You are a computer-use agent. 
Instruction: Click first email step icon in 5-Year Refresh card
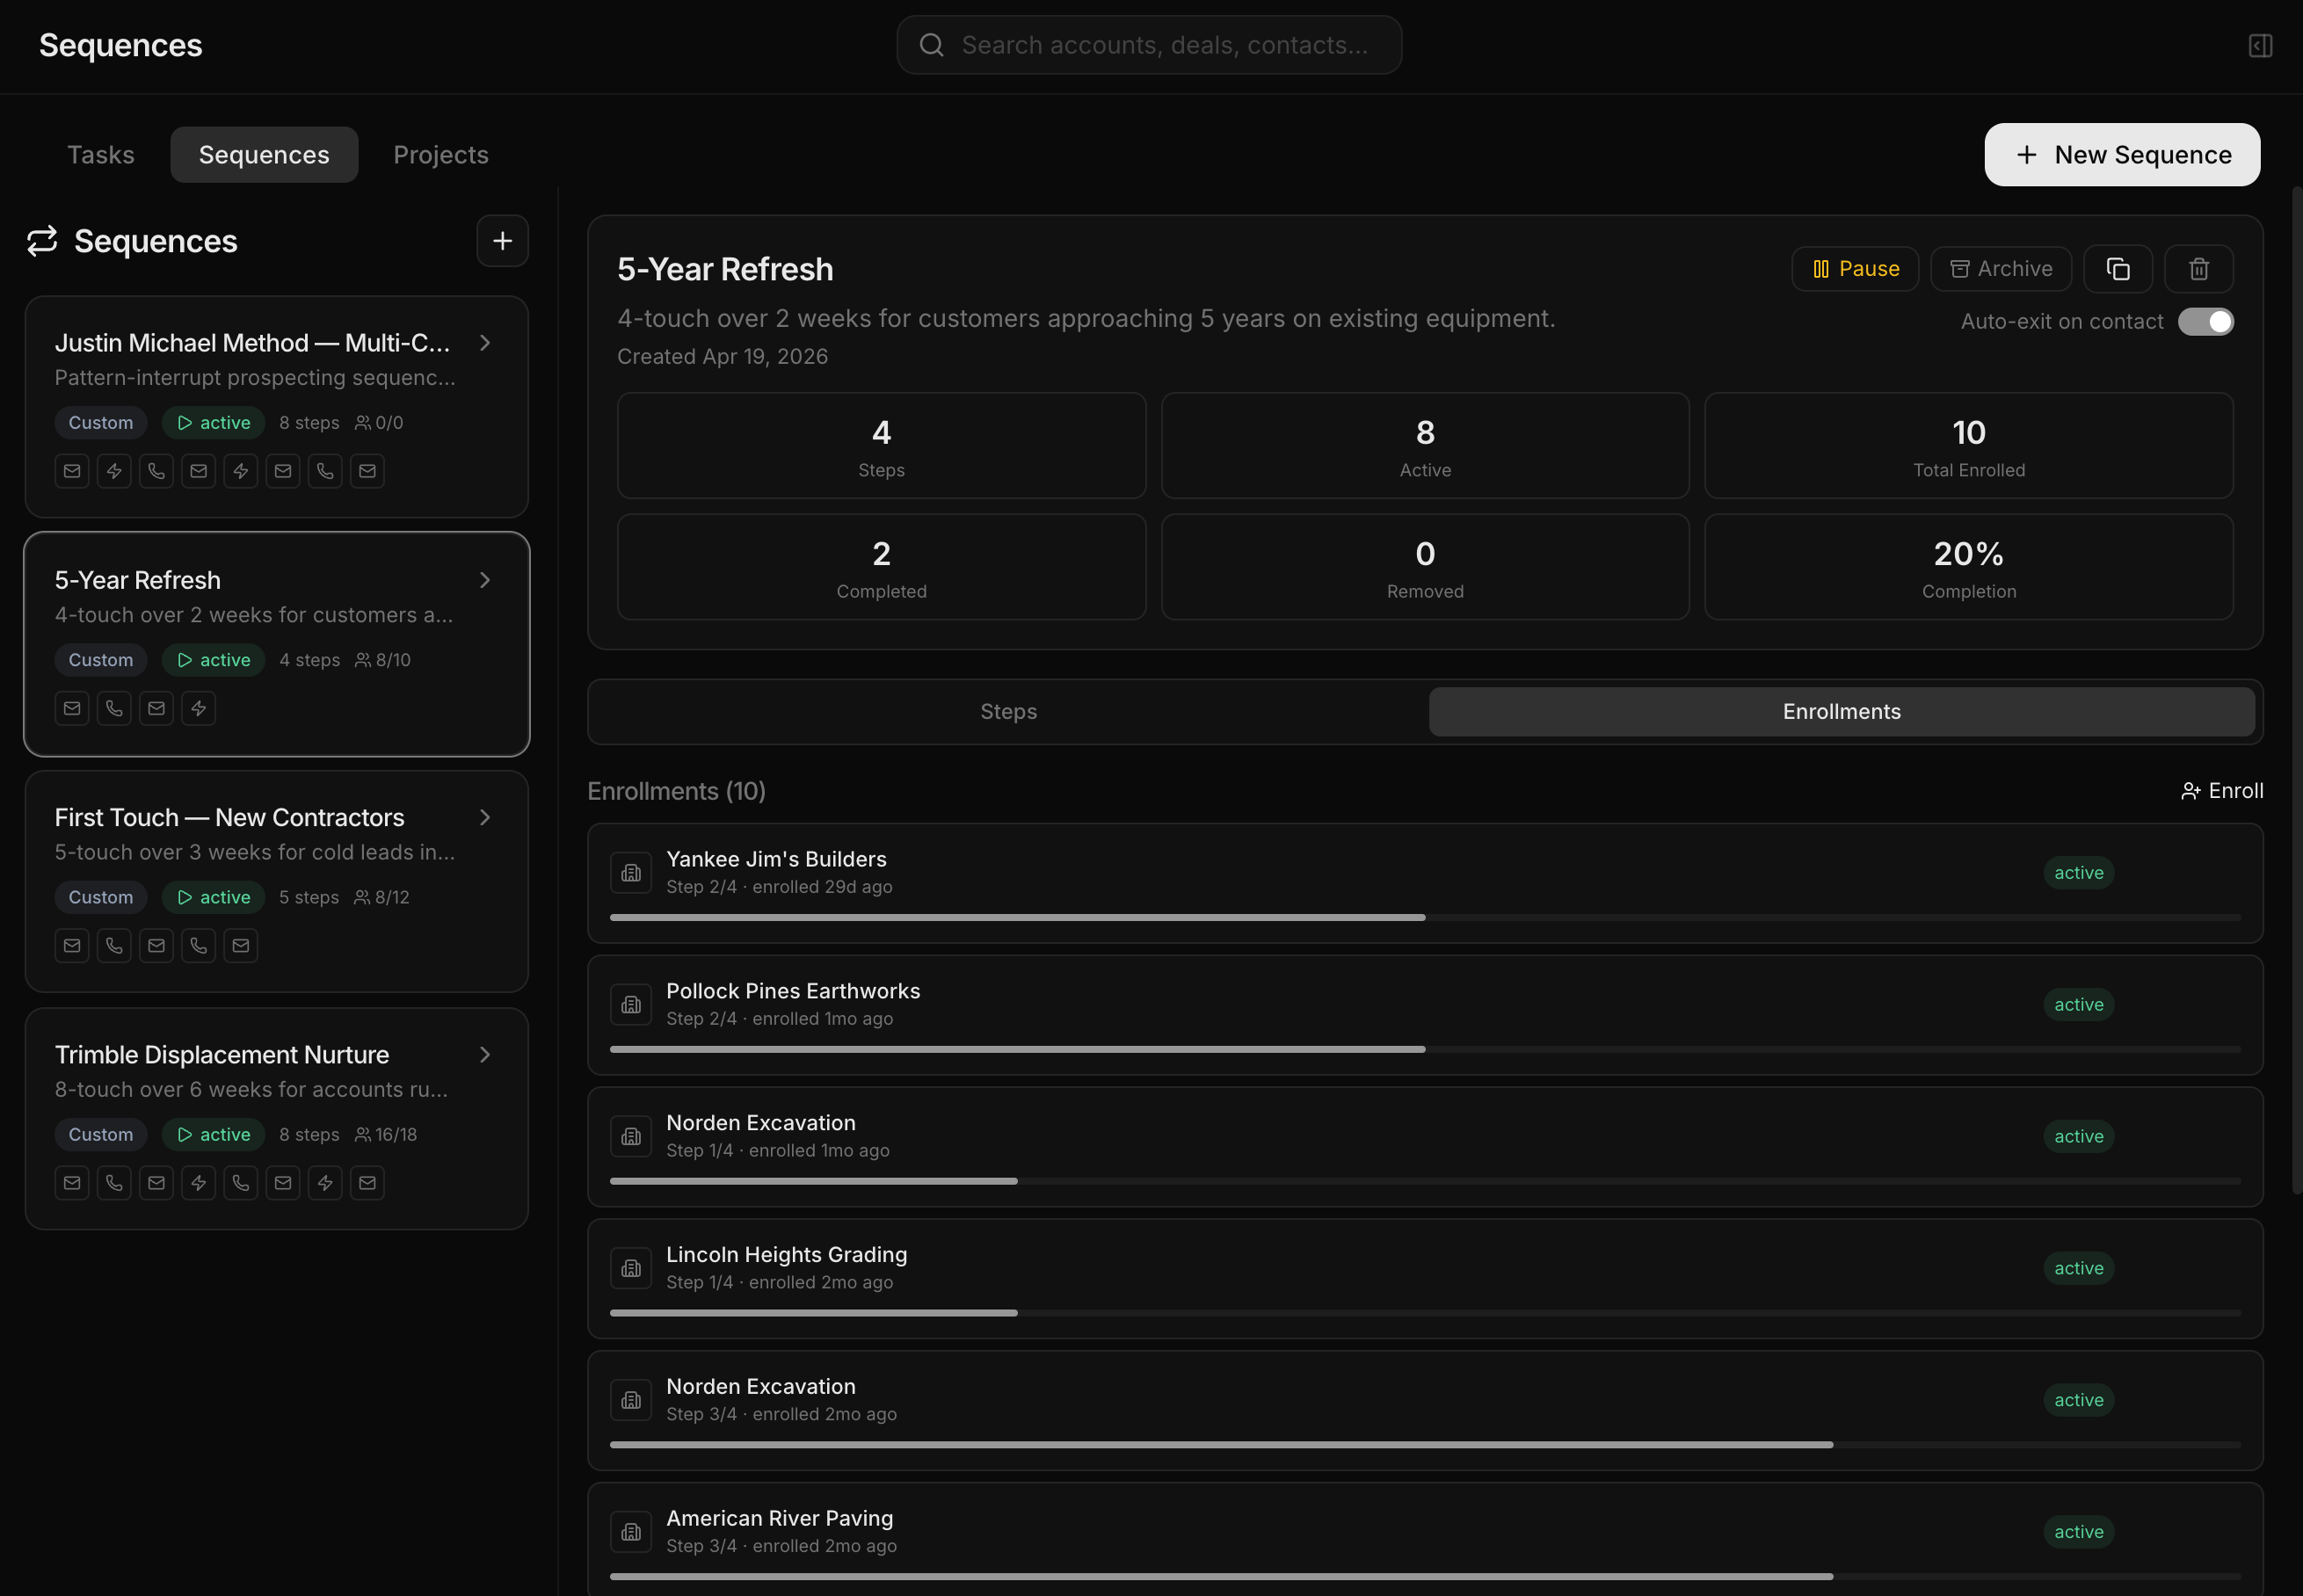pyautogui.click(x=72, y=708)
